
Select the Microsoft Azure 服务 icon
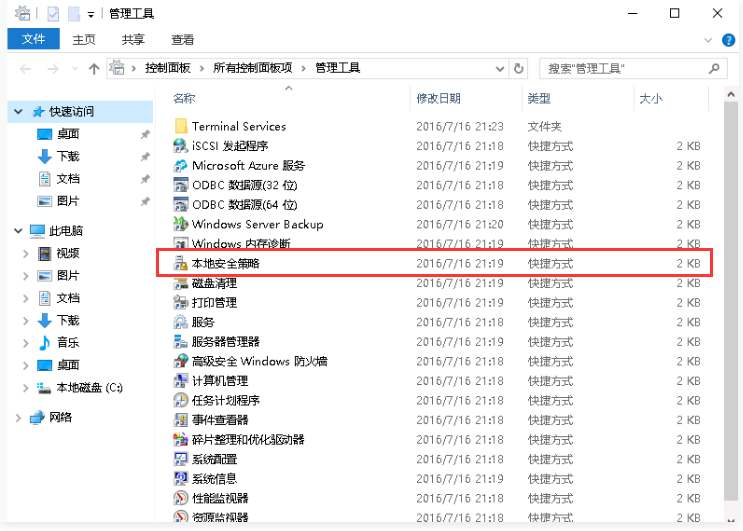[x=181, y=166]
